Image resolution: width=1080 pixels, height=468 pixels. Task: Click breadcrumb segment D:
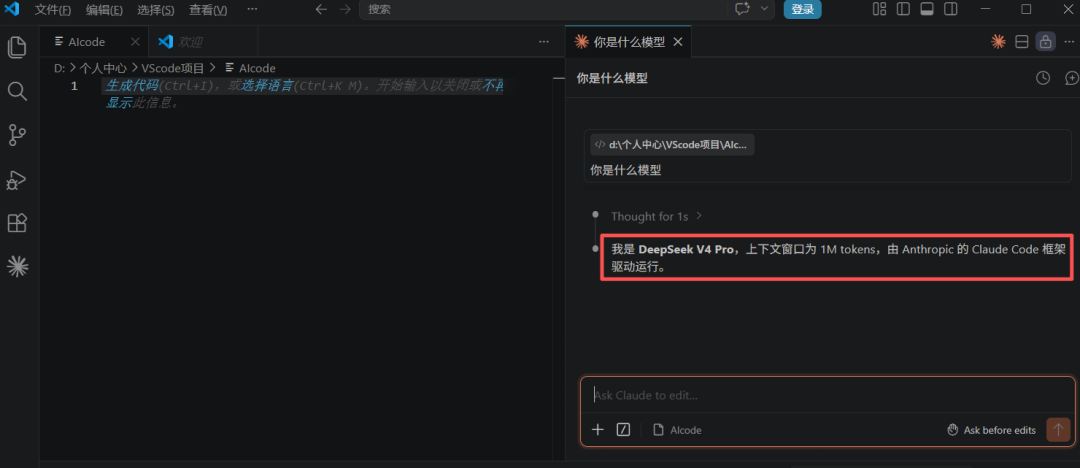(x=59, y=68)
